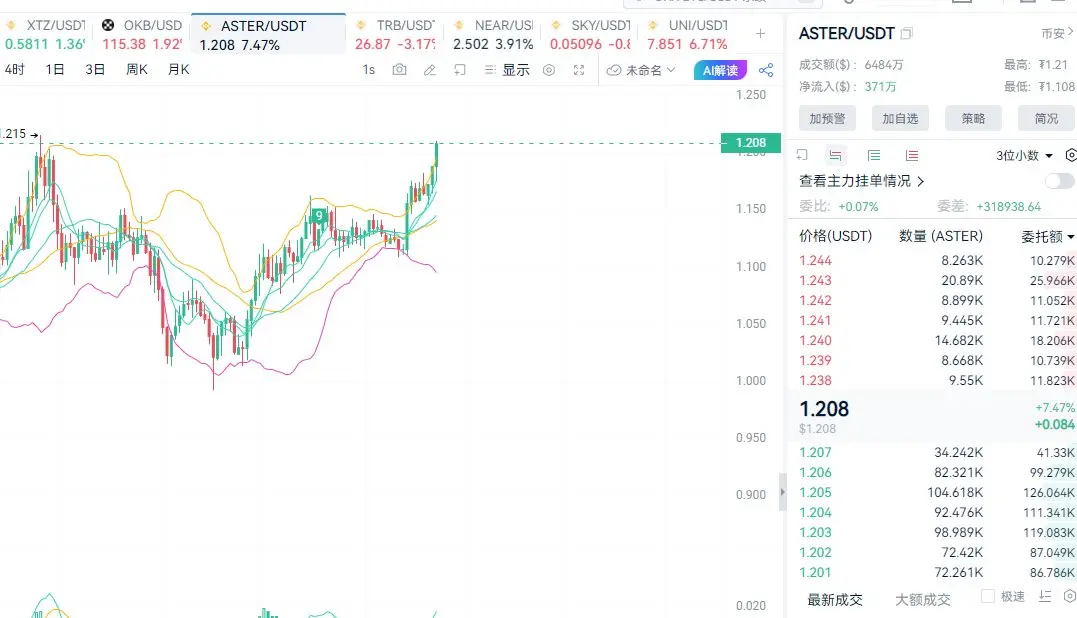Select the 4时 timeframe

(14, 69)
